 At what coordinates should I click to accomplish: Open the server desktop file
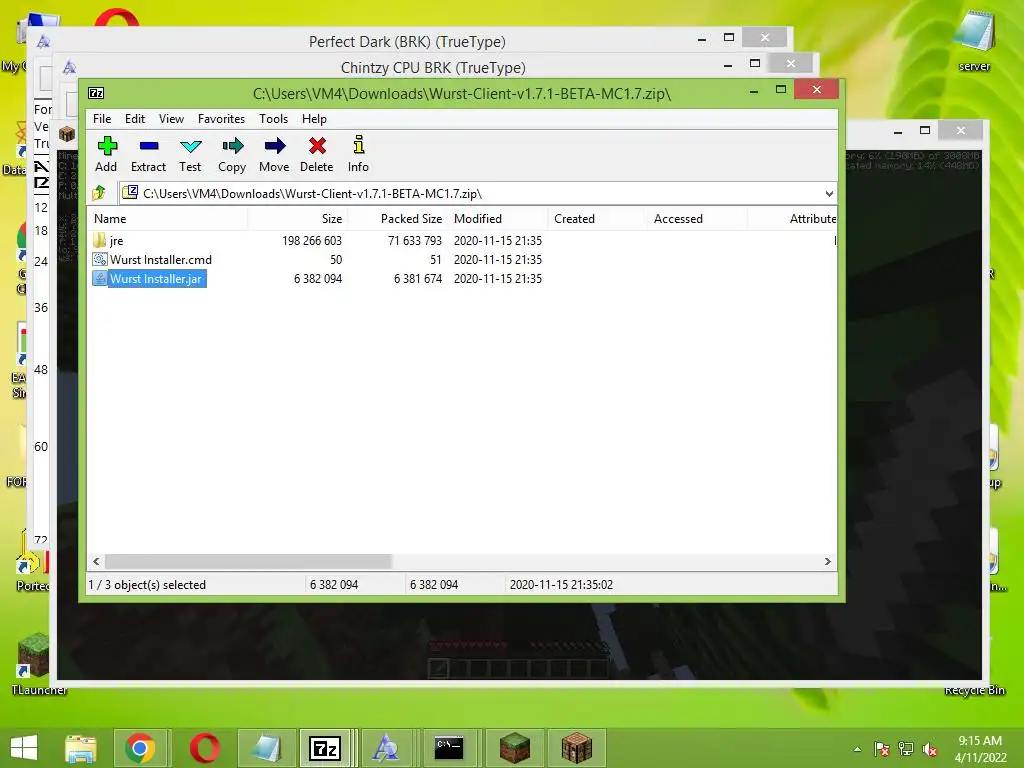pyautogui.click(x=974, y=41)
